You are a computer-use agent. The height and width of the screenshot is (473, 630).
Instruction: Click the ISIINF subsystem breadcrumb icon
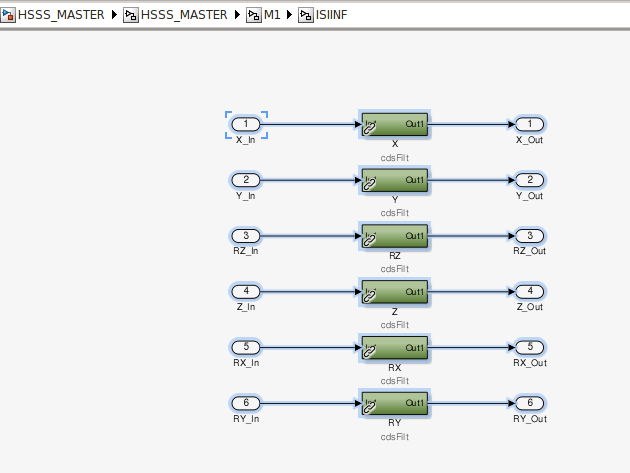point(305,15)
